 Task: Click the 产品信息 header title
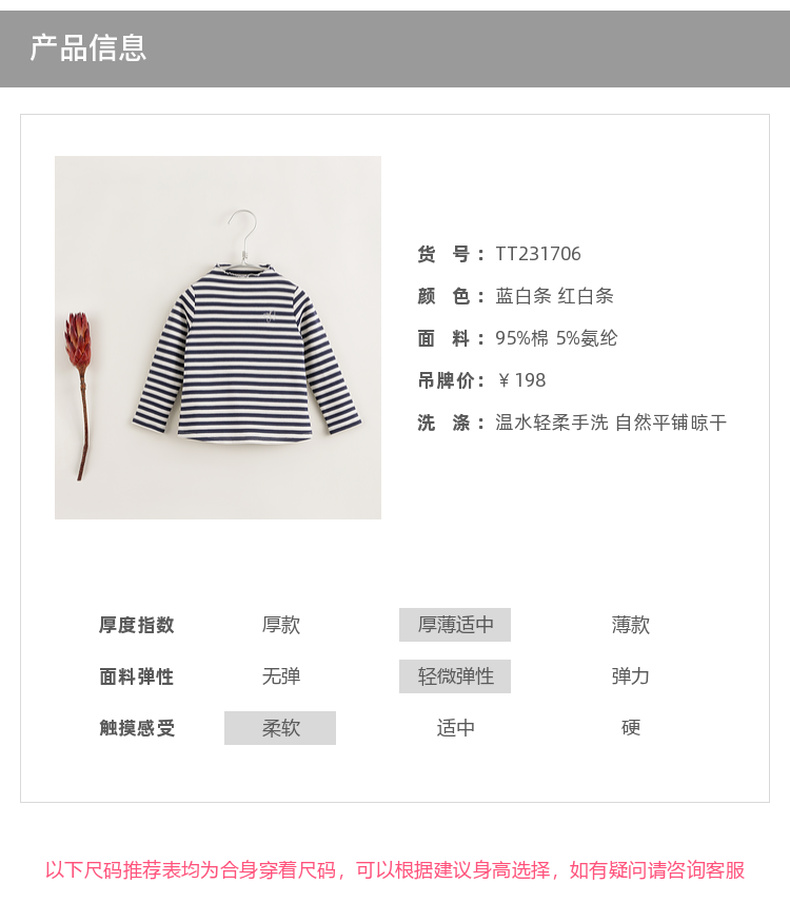[x=88, y=48]
